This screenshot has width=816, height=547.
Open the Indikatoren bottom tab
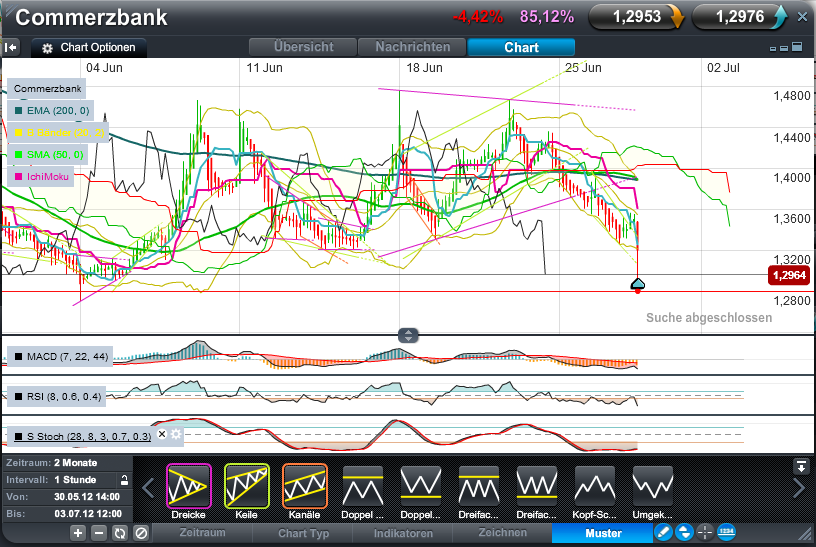403,533
